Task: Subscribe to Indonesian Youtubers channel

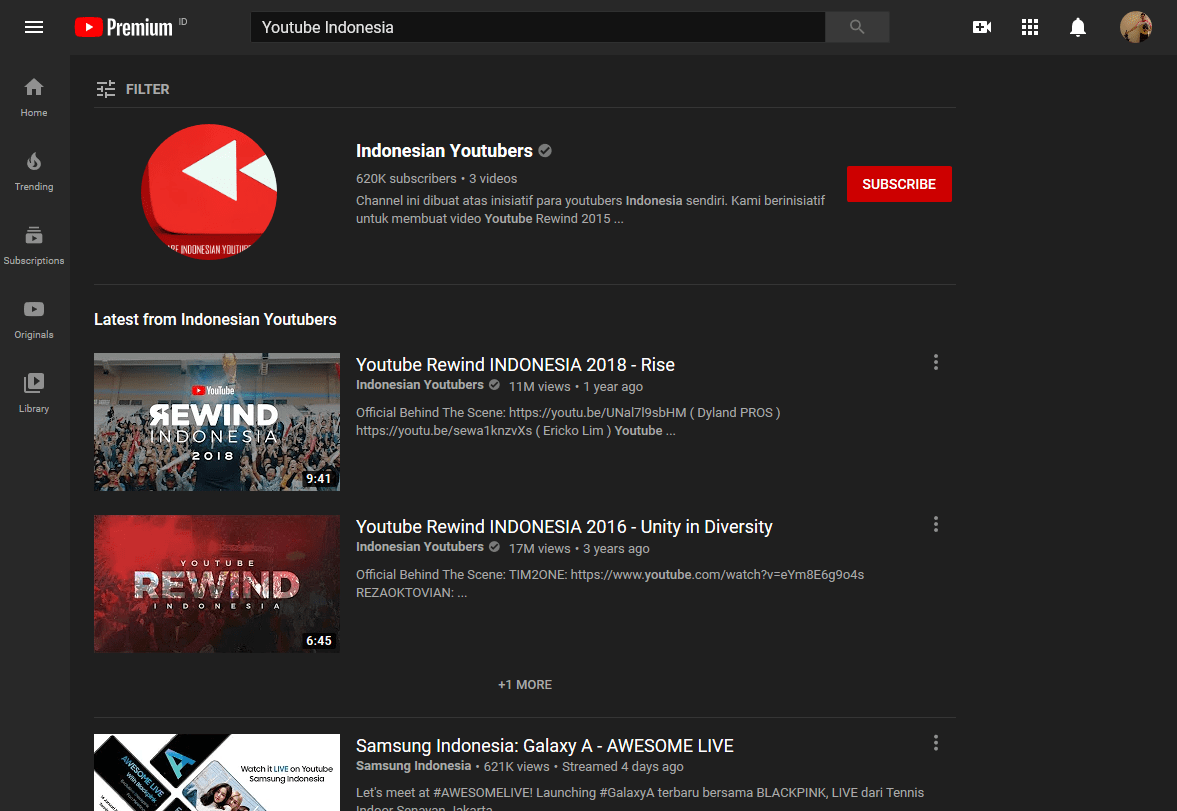Action: pos(899,183)
